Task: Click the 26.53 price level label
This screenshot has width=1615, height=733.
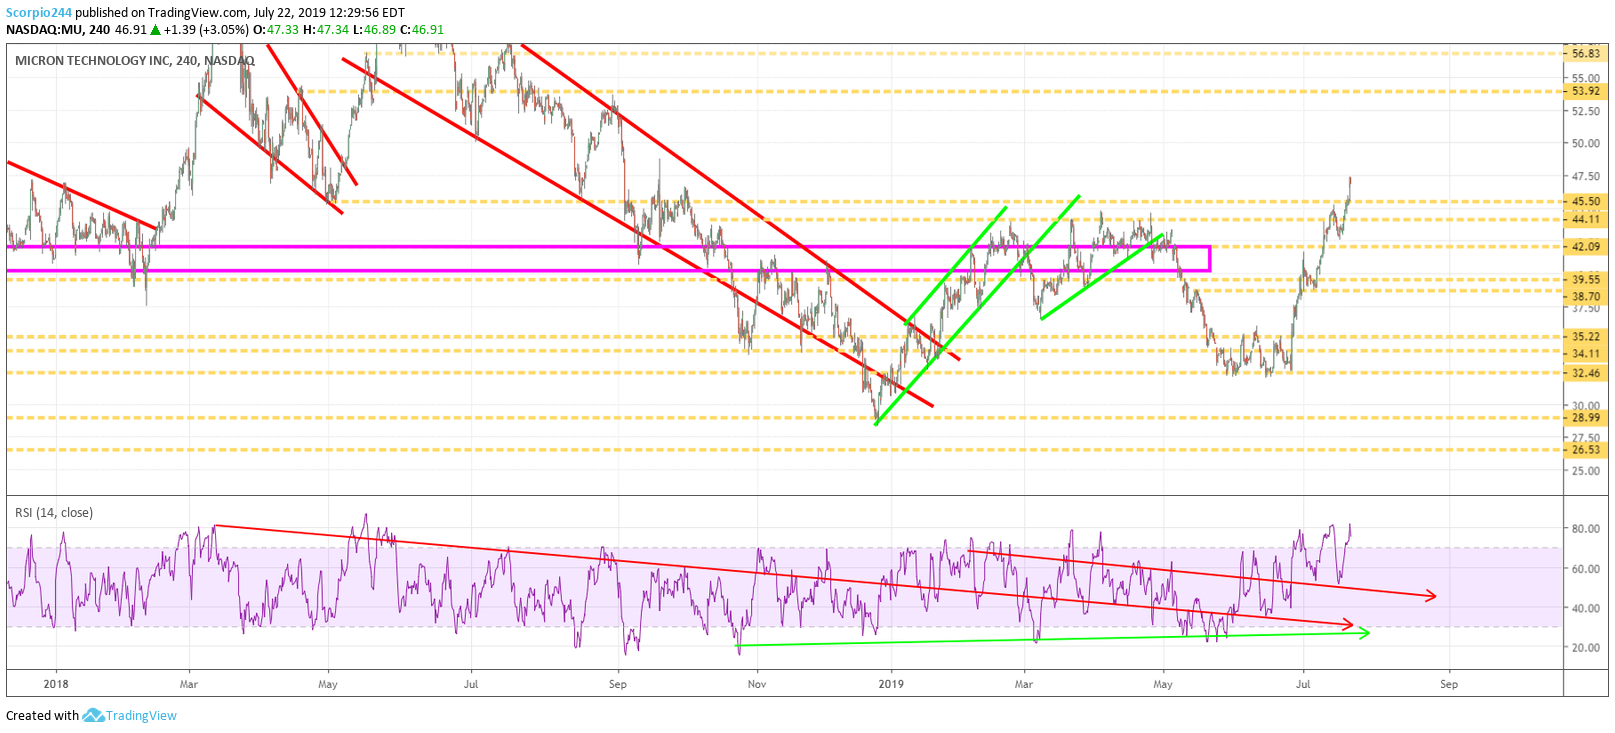Action: click(x=1586, y=450)
